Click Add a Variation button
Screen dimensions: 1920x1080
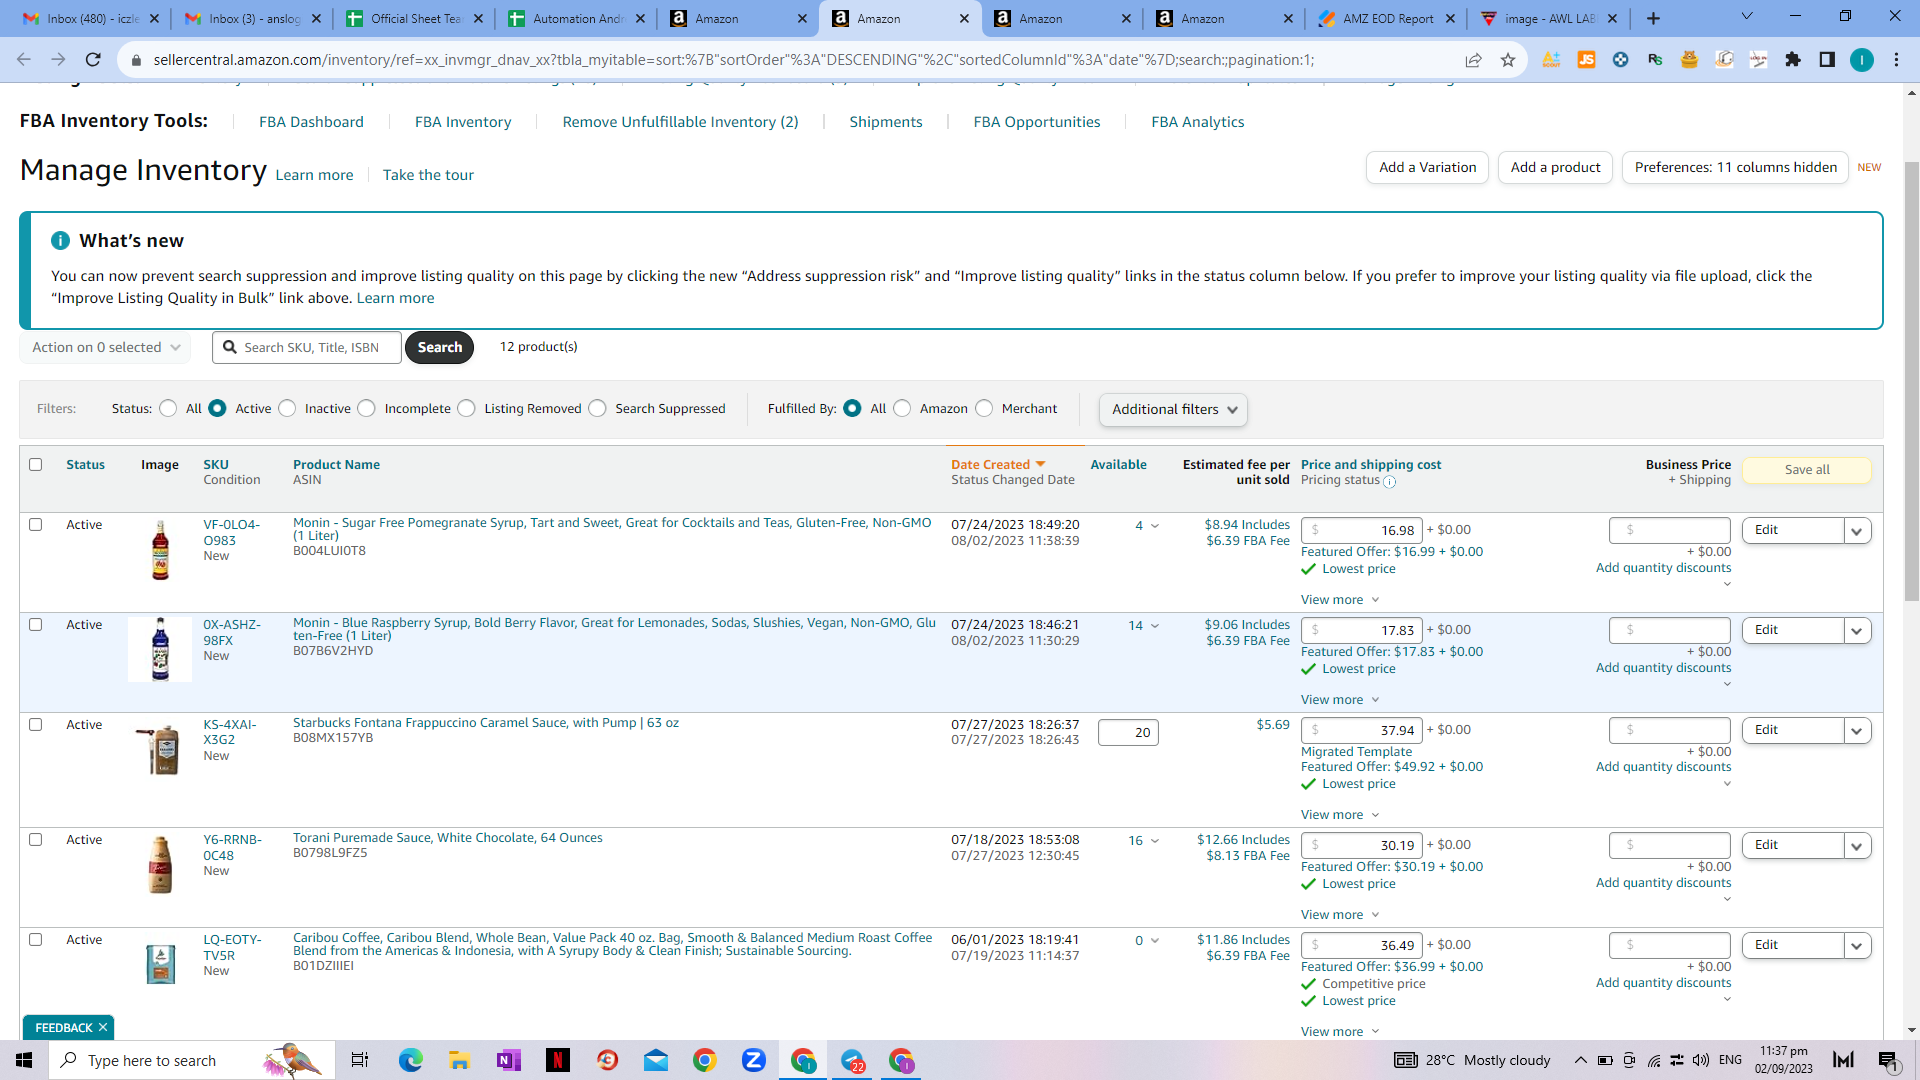pos(1427,168)
